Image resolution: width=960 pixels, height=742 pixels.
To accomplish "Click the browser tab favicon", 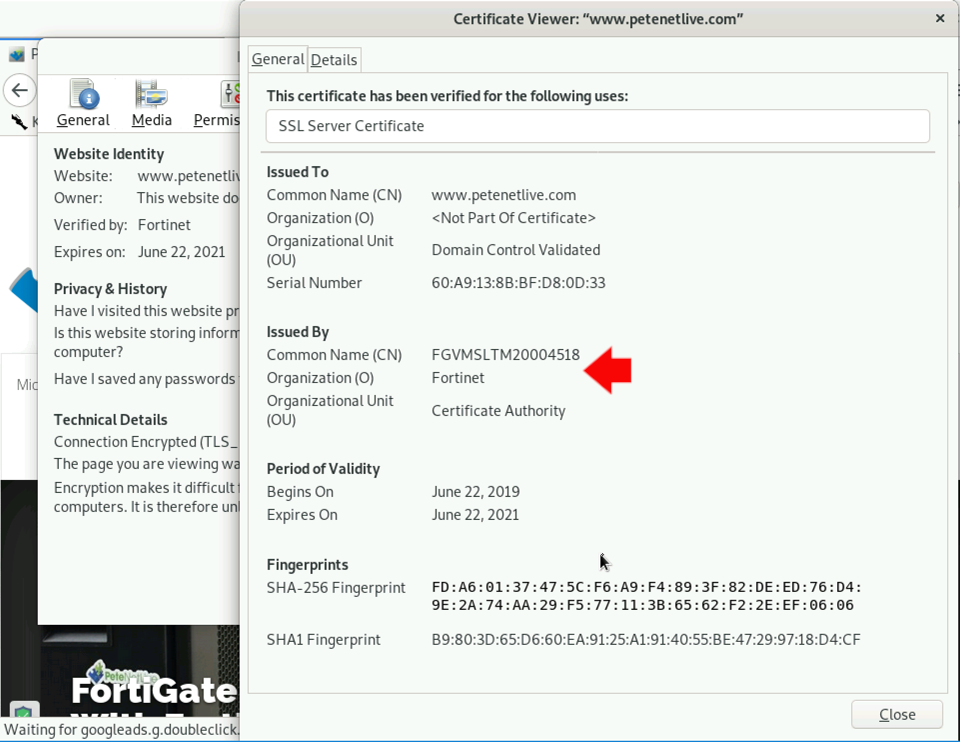I will point(17,55).
